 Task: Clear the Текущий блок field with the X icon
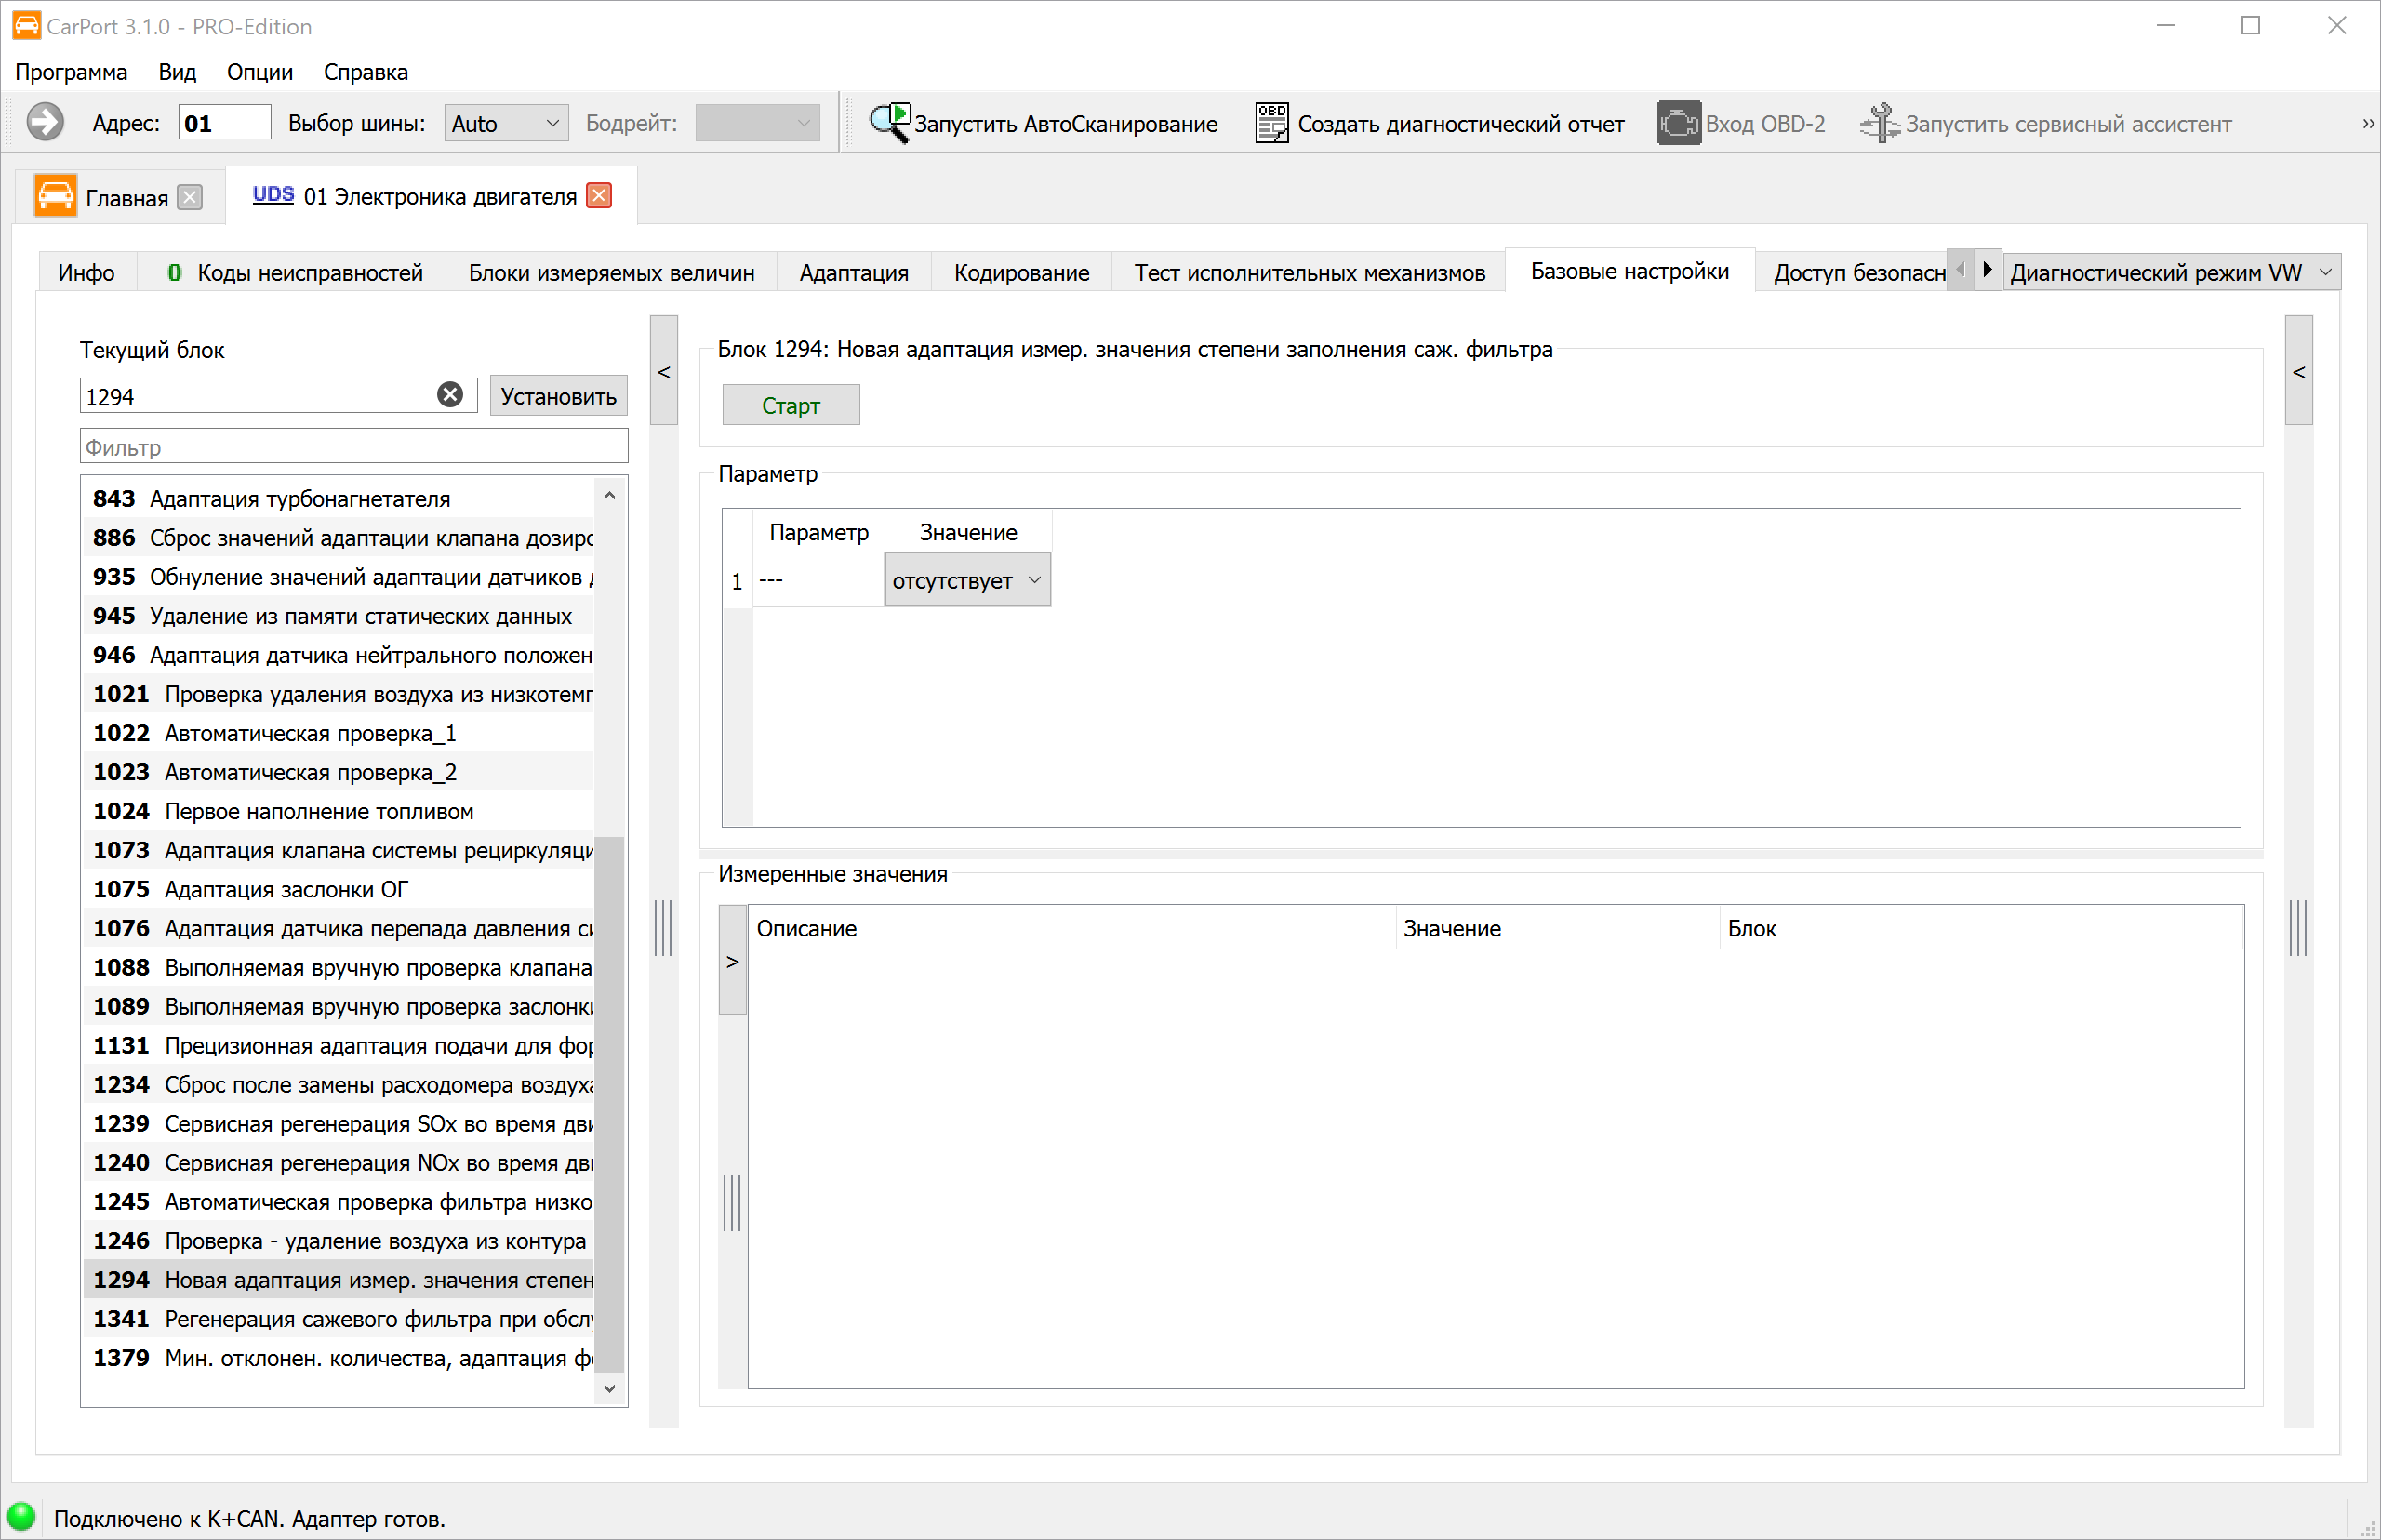(x=450, y=395)
